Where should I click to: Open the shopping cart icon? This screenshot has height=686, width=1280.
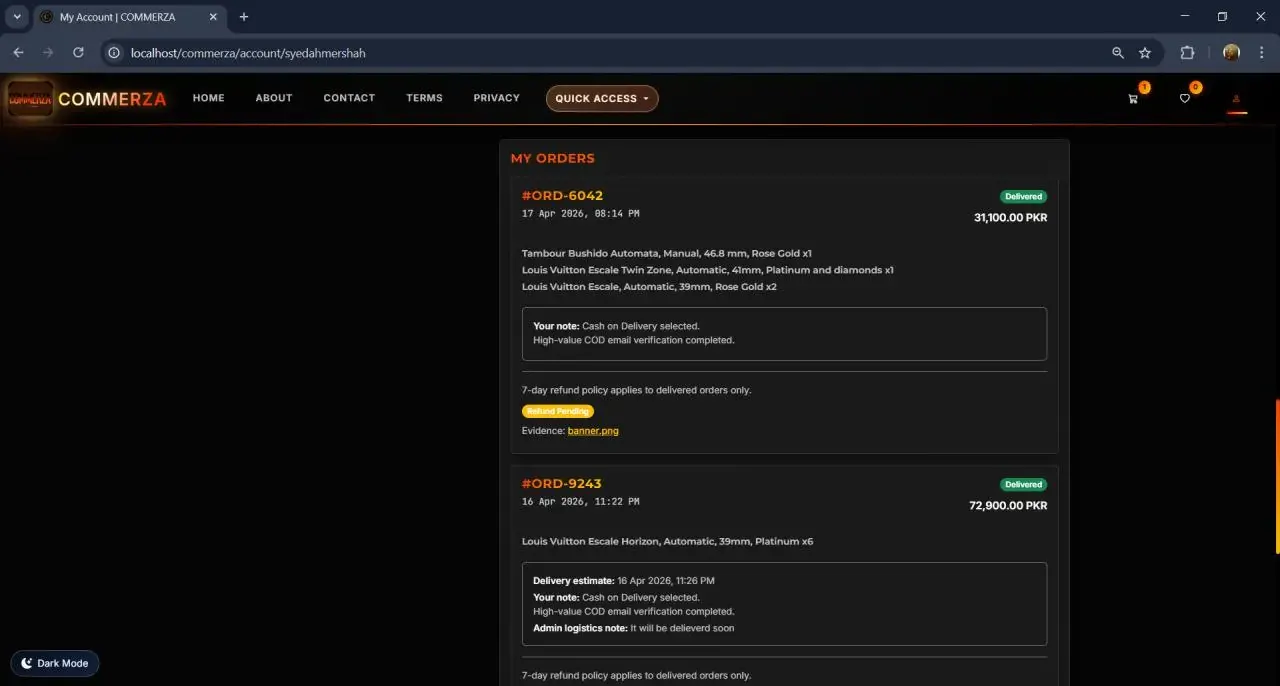click(1133, 99)
